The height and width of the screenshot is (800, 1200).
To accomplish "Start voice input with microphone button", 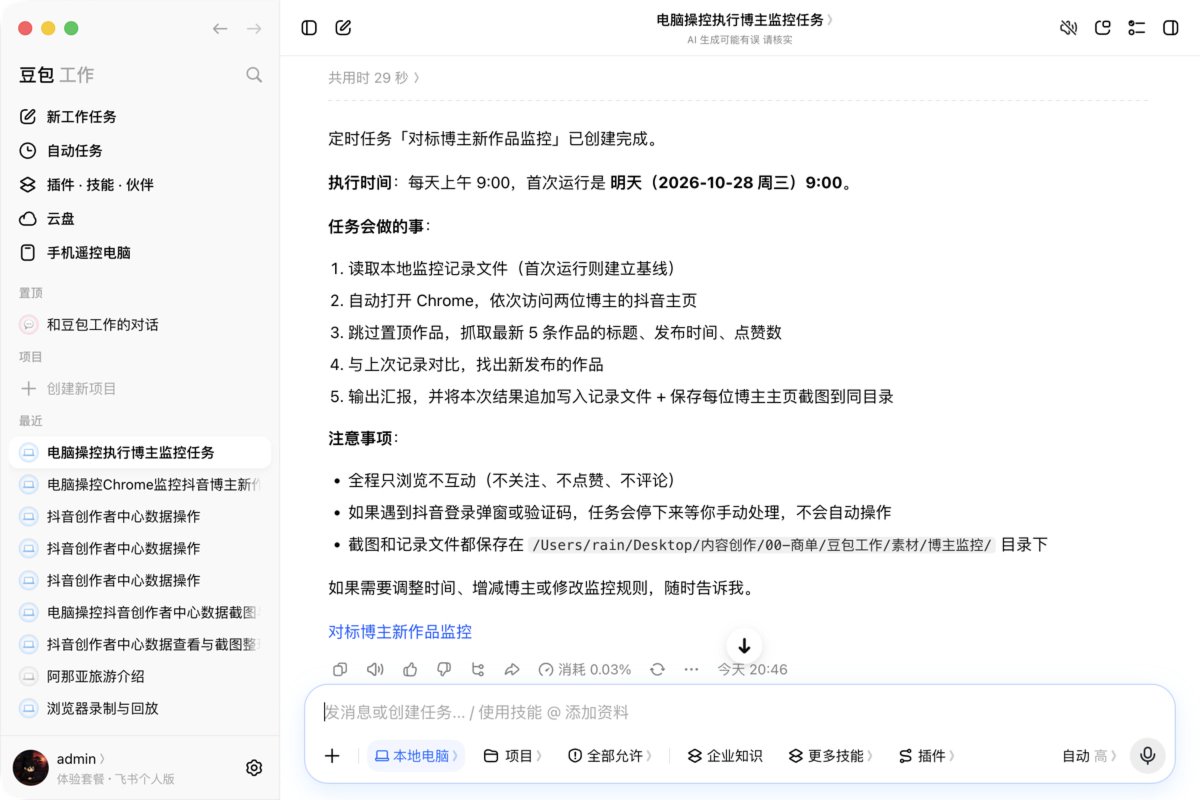I will (1147, 755).
